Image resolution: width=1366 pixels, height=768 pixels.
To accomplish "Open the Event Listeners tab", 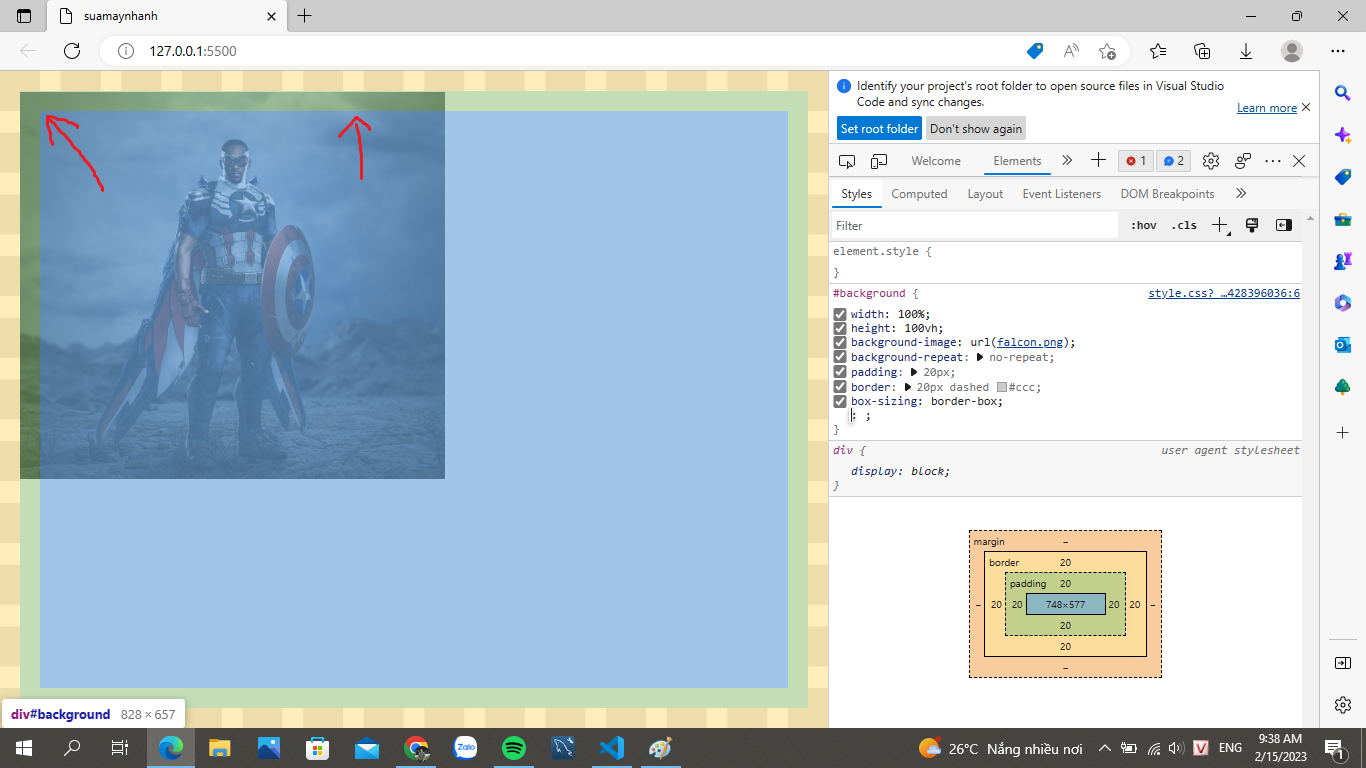I will [x=1061, y=194].
